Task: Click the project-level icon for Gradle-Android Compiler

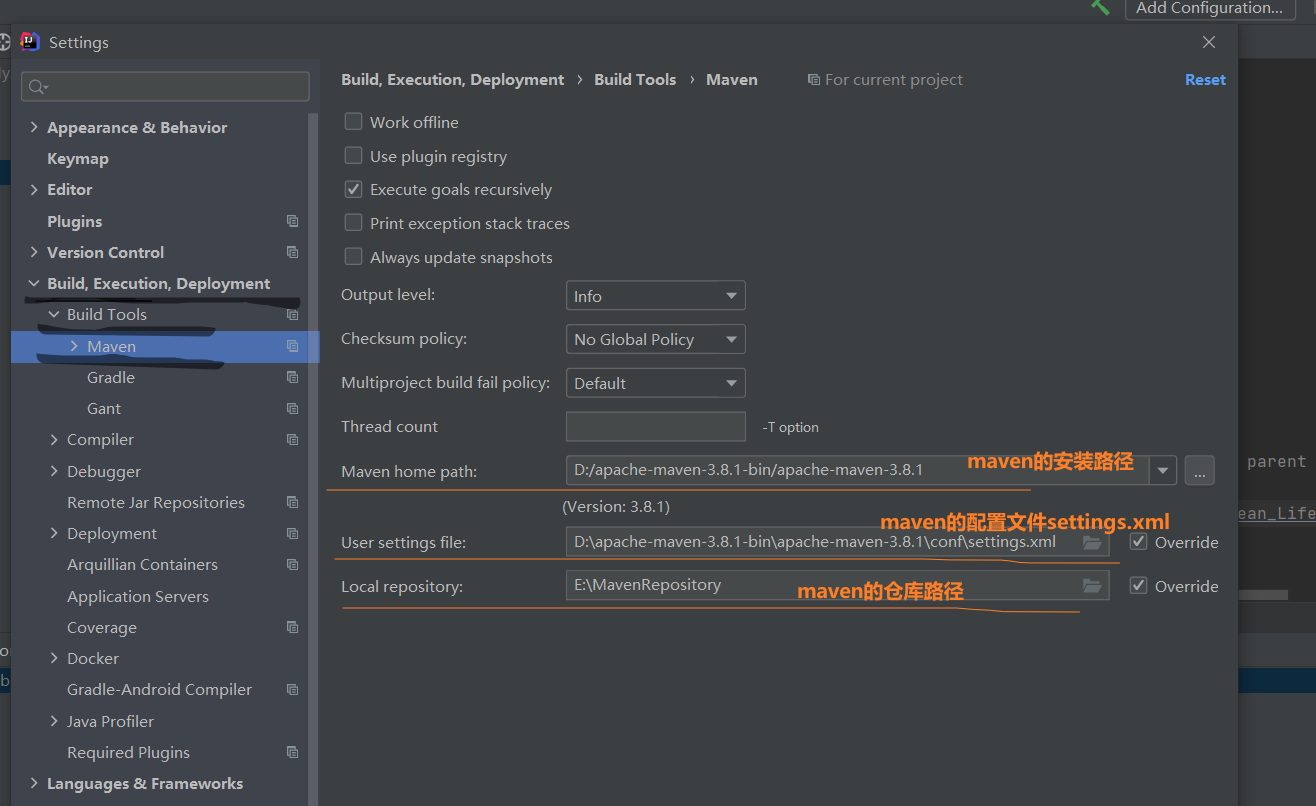Action: coord(292,689)
